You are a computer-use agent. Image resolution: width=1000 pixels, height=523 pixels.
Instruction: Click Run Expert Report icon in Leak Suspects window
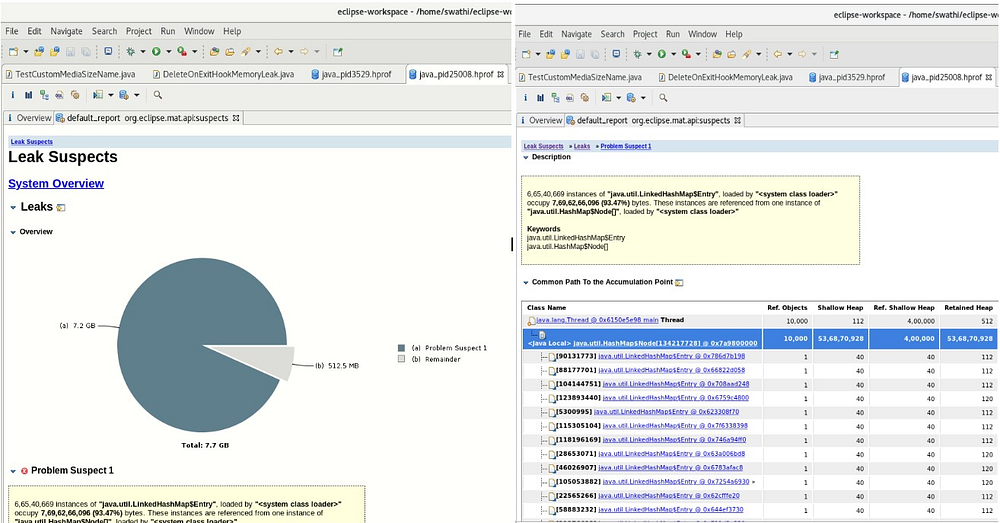[98, 95]
